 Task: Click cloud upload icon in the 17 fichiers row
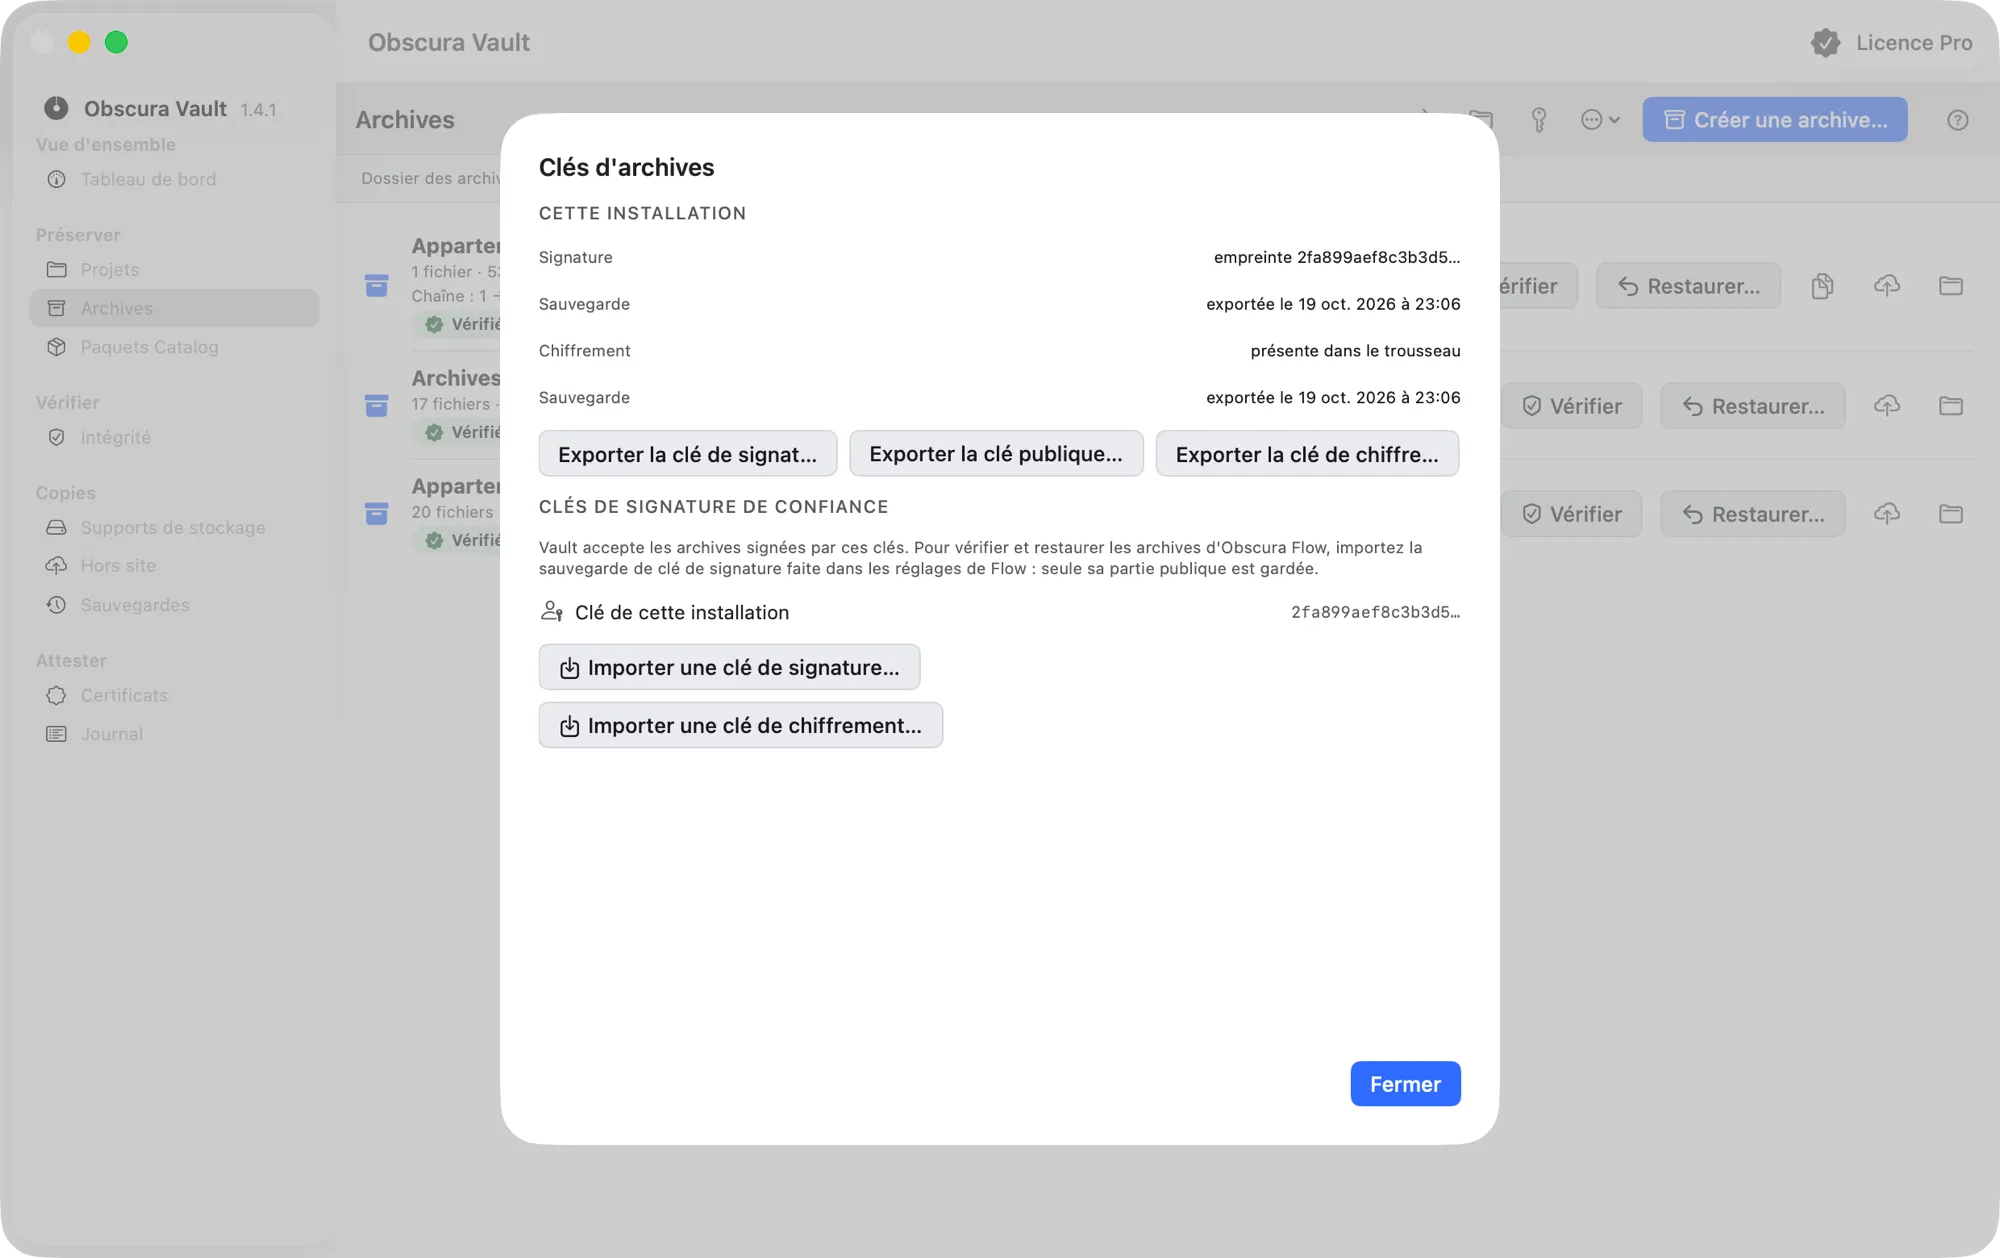click(1887, 406)
